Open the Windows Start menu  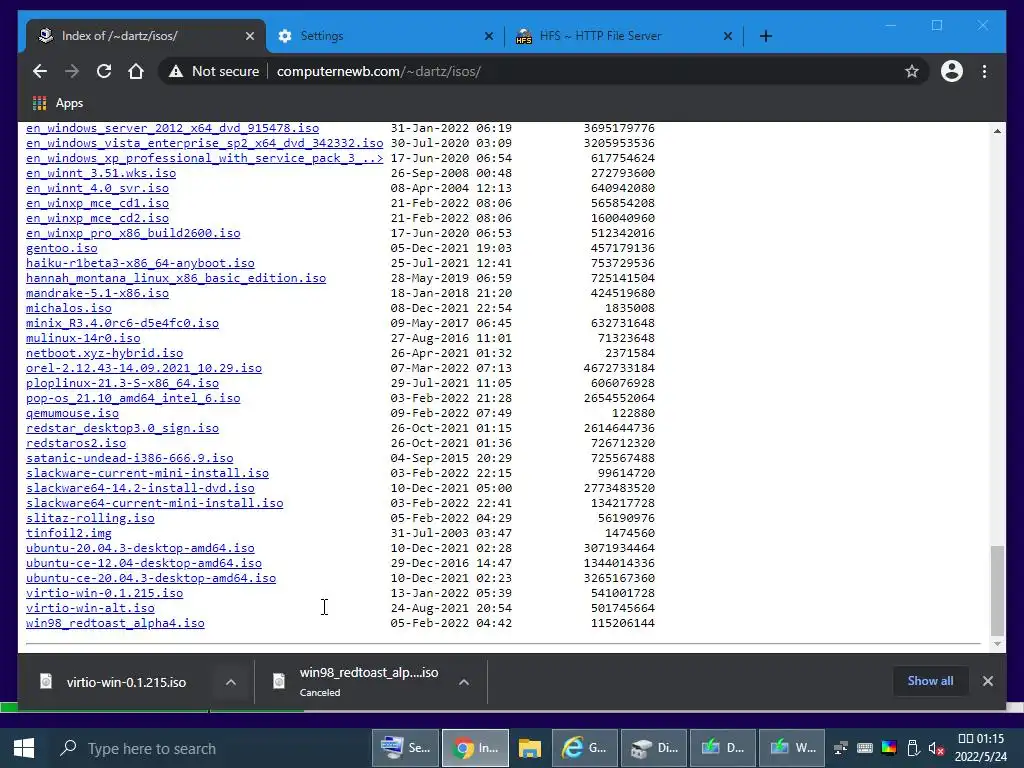point(24,748)
